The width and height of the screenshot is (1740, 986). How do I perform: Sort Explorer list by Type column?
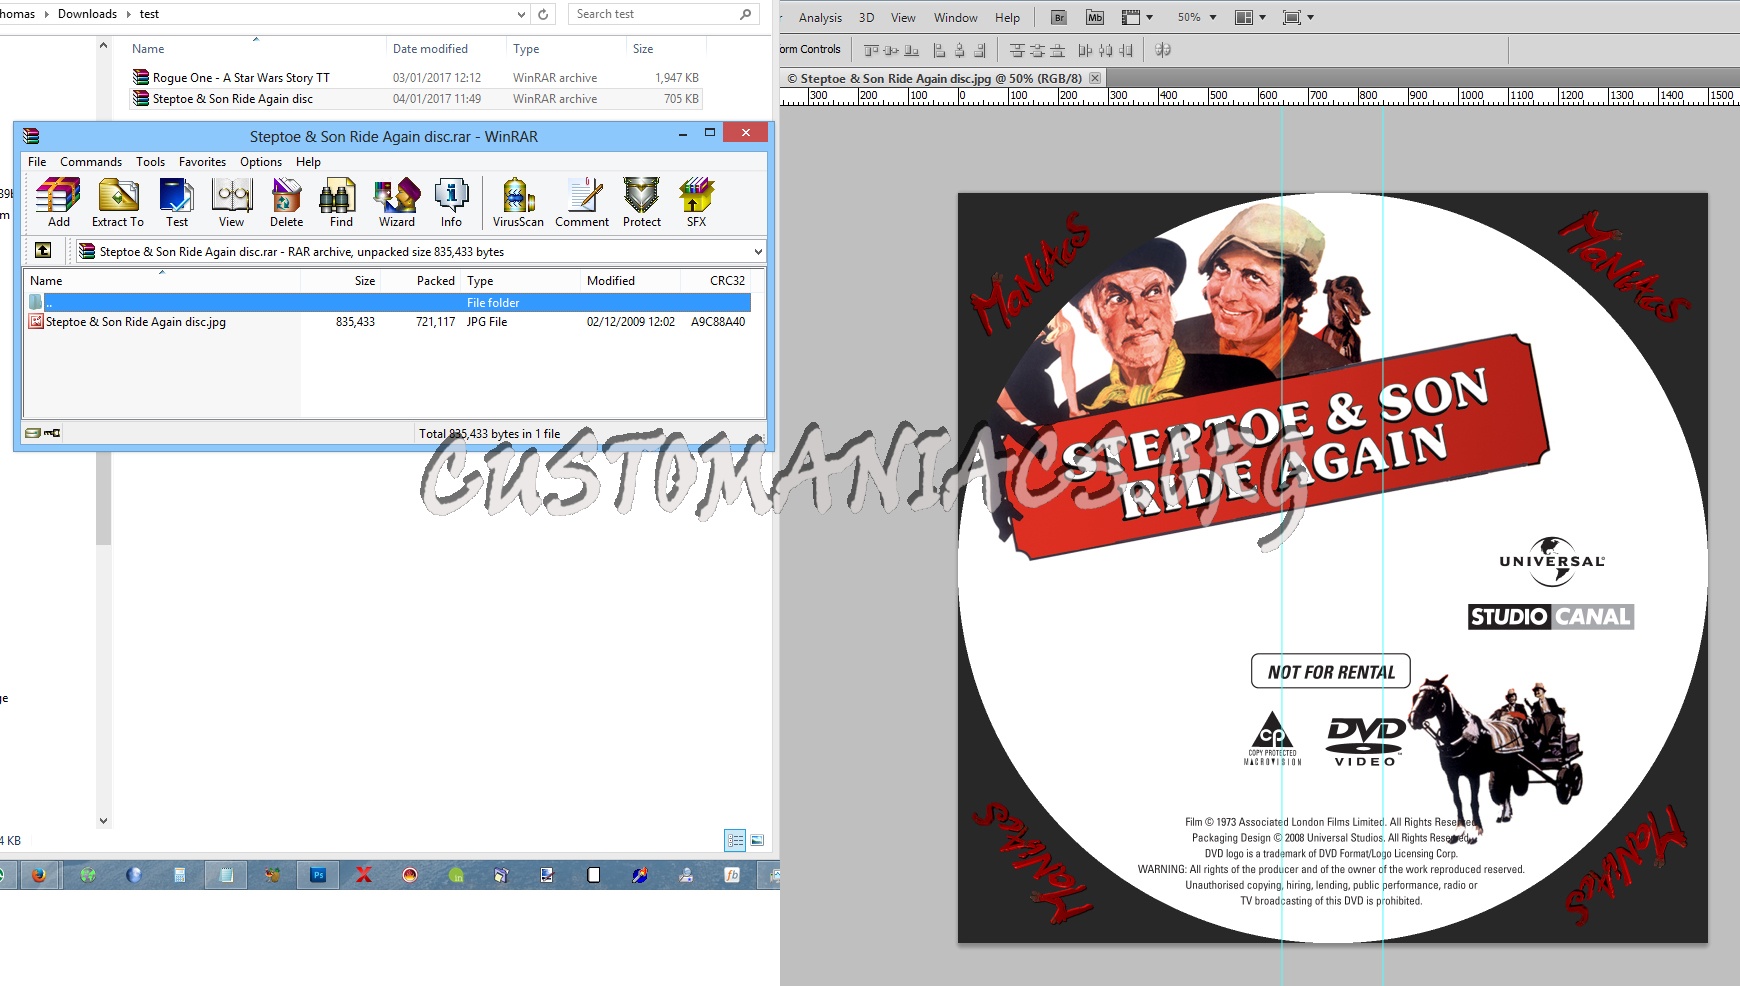[x=526, y=49]
